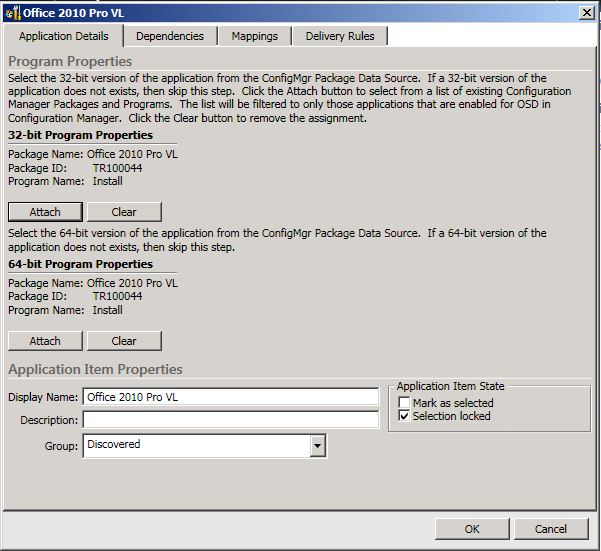The height and width of the screenshot is (551, 601).
Task: Select the 32-bit Package ID TR100044 text
Action: [117, 168]
